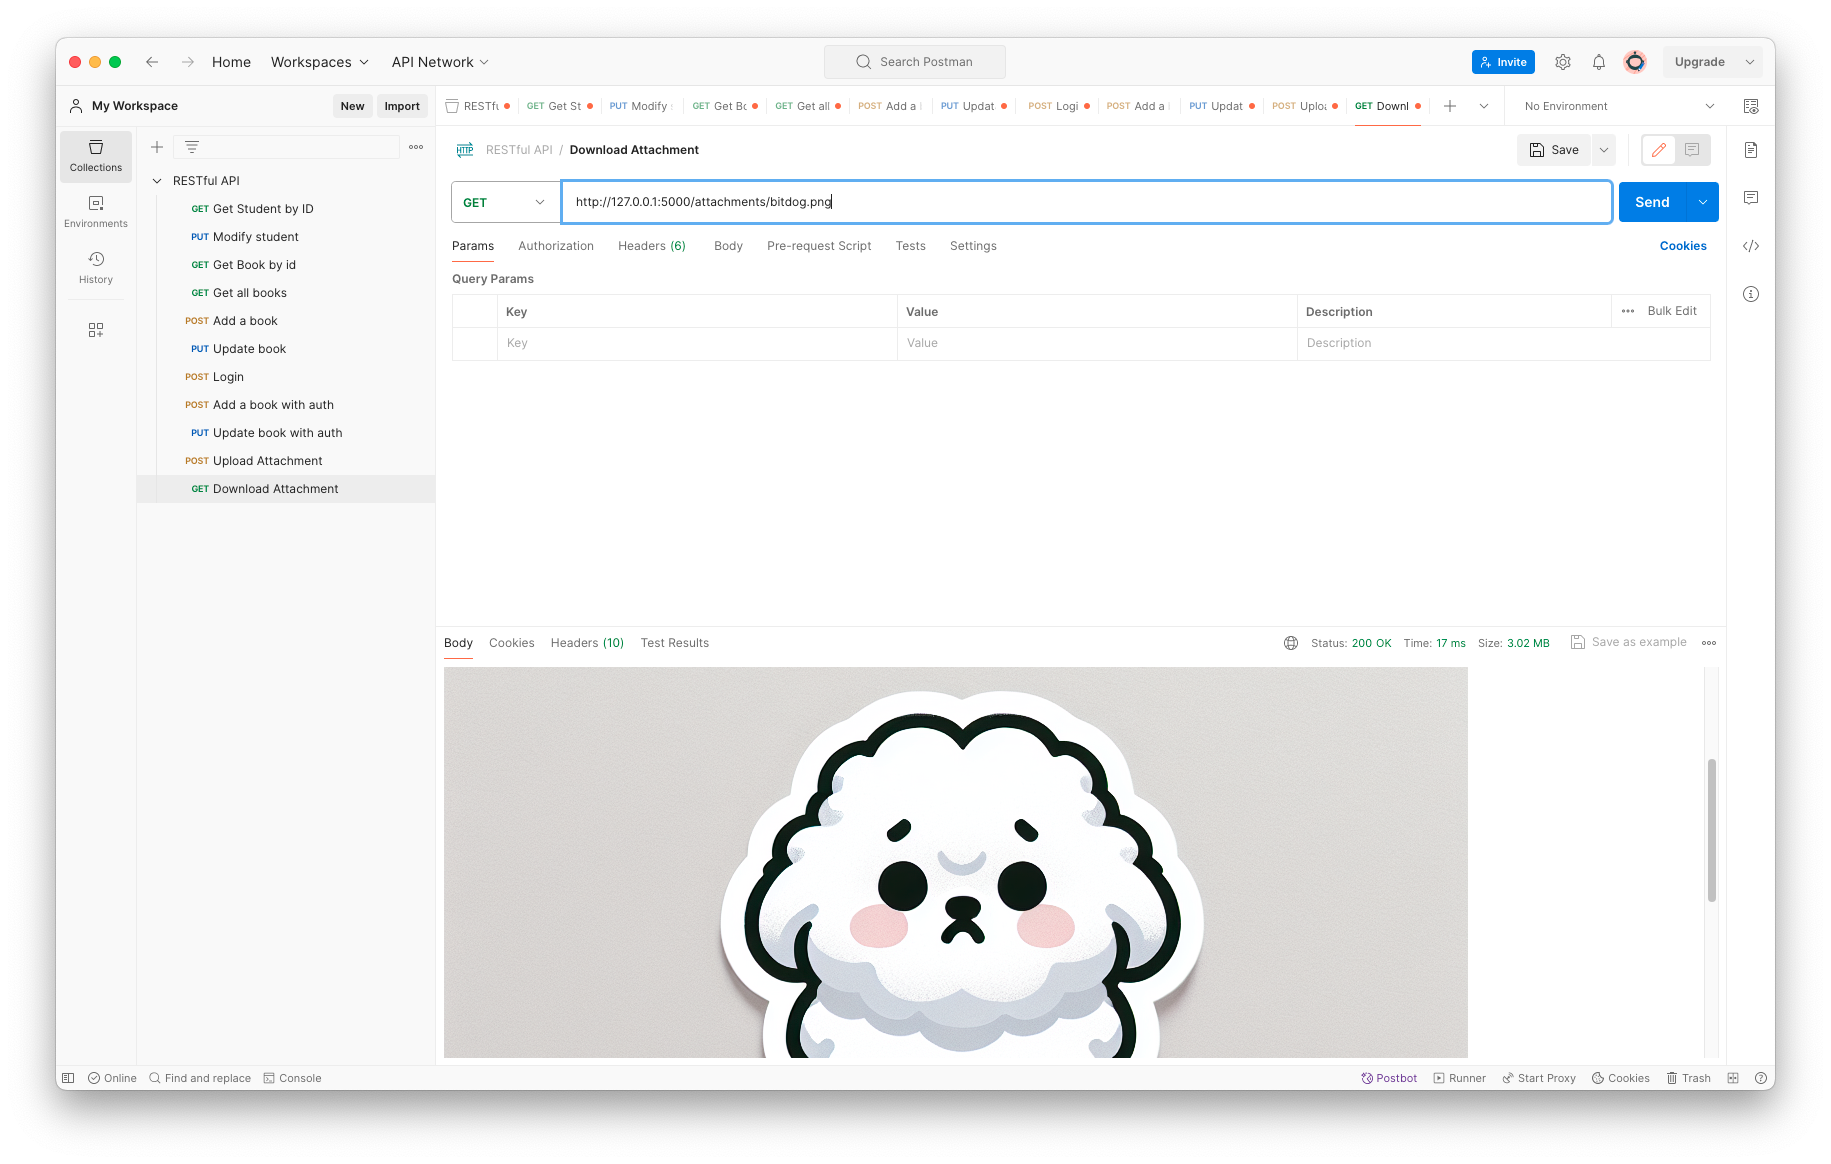Click the response body vertical scrollbar
The height and width of the screenshot is (1164, 1831).
click(x=1712, y=830)
